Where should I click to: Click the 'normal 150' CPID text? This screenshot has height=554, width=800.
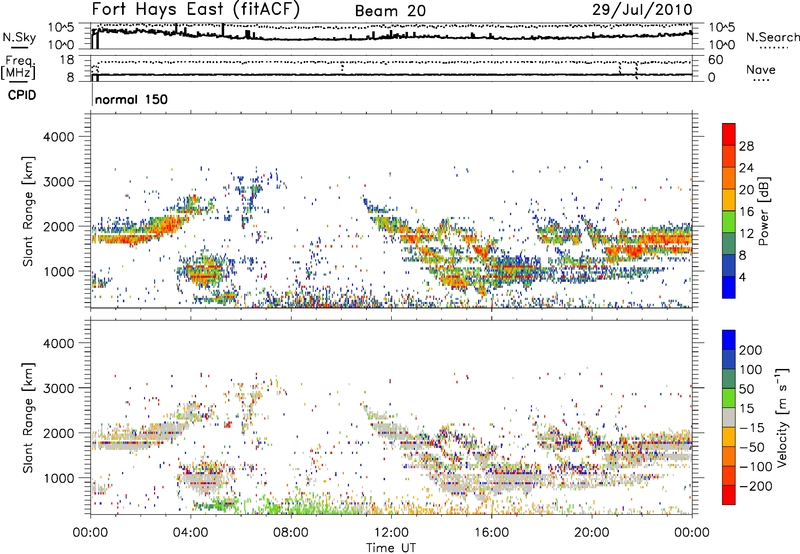click(x=131, y=99)
